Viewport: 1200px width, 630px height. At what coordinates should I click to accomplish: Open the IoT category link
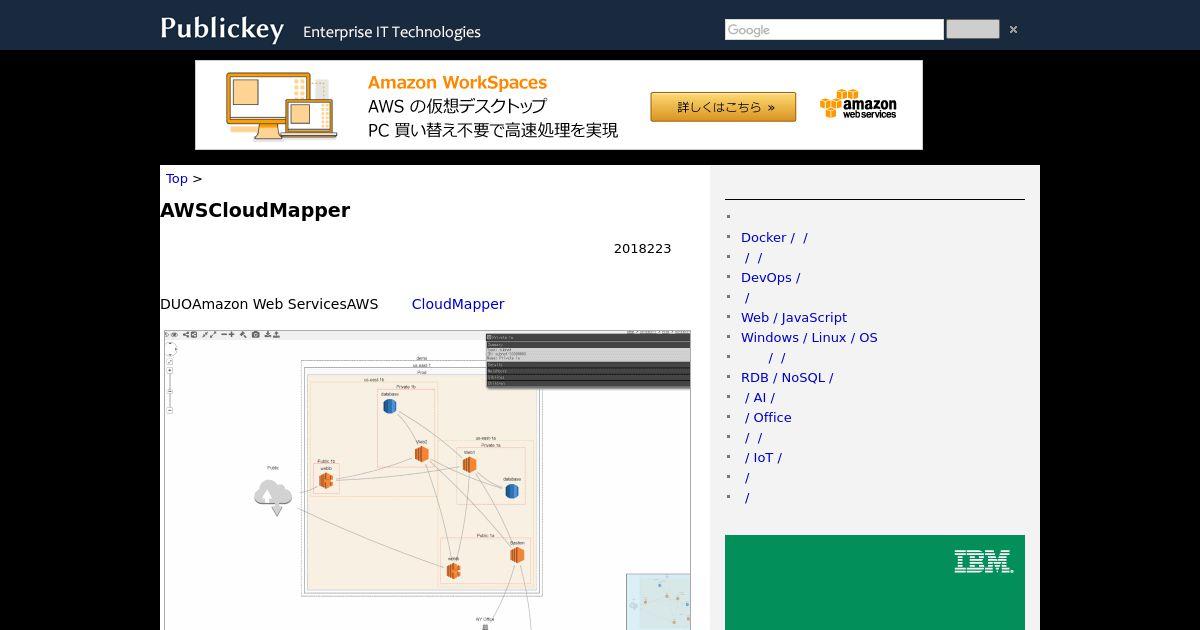coord(763,457)
